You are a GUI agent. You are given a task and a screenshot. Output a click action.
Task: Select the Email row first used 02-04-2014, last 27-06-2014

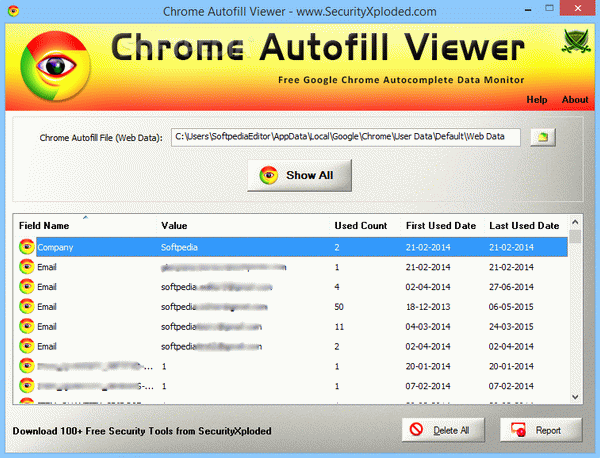coord(293,287)
